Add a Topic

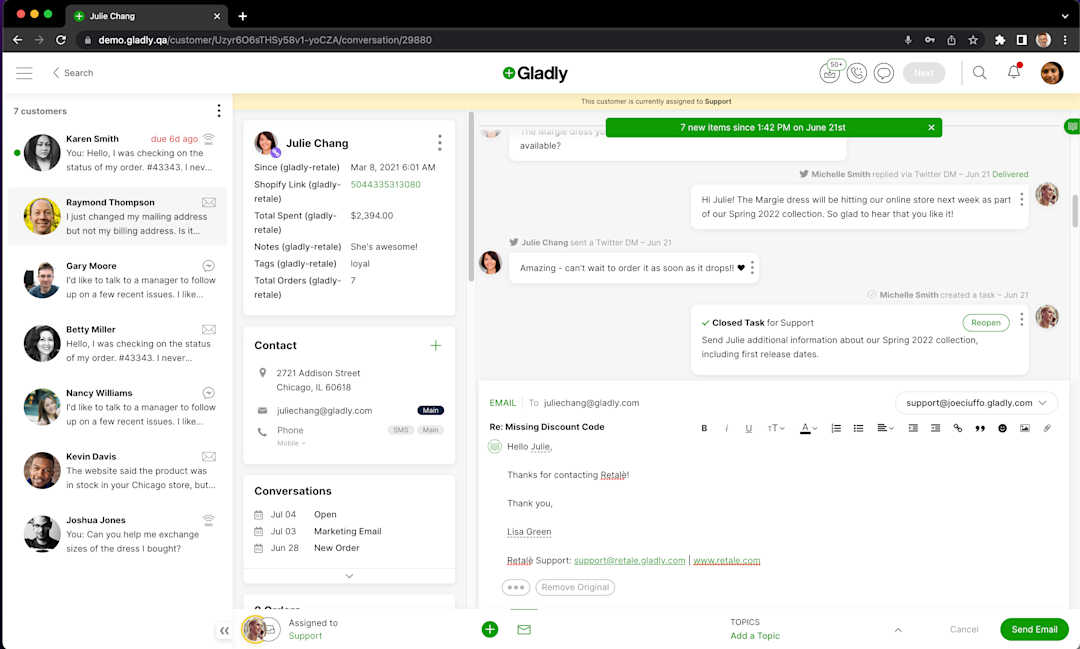tap(755, 636)
